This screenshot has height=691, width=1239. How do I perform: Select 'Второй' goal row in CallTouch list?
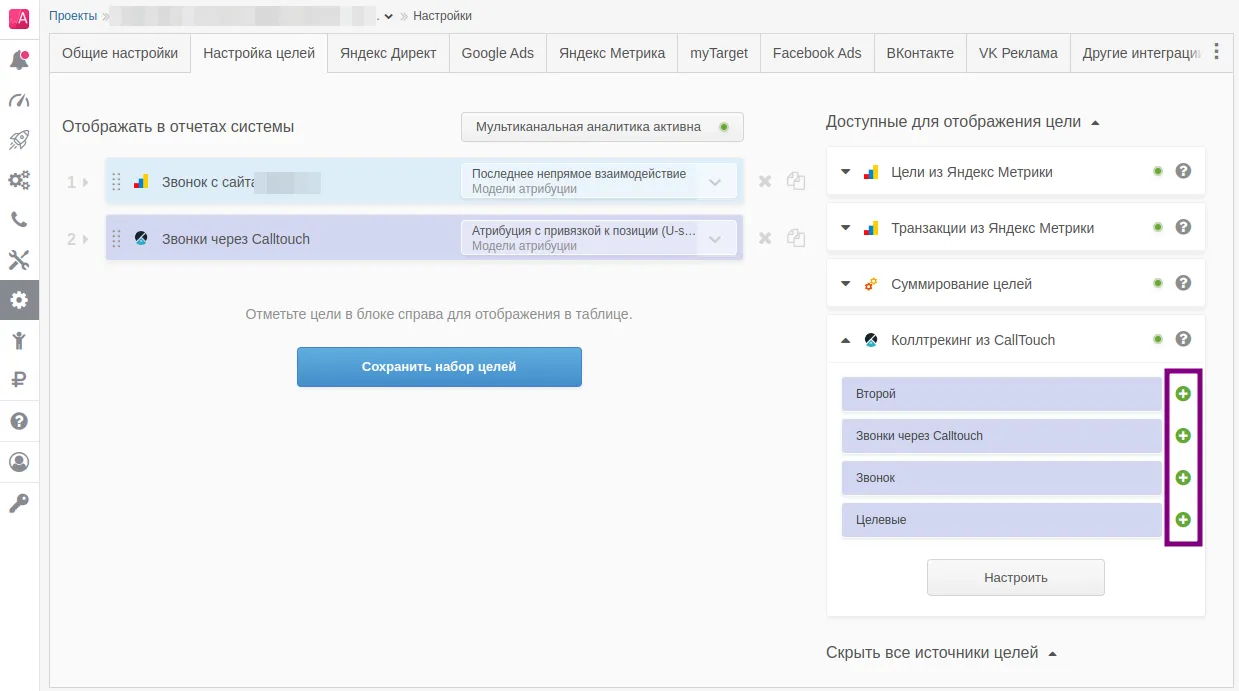[x=1002, y=394]
